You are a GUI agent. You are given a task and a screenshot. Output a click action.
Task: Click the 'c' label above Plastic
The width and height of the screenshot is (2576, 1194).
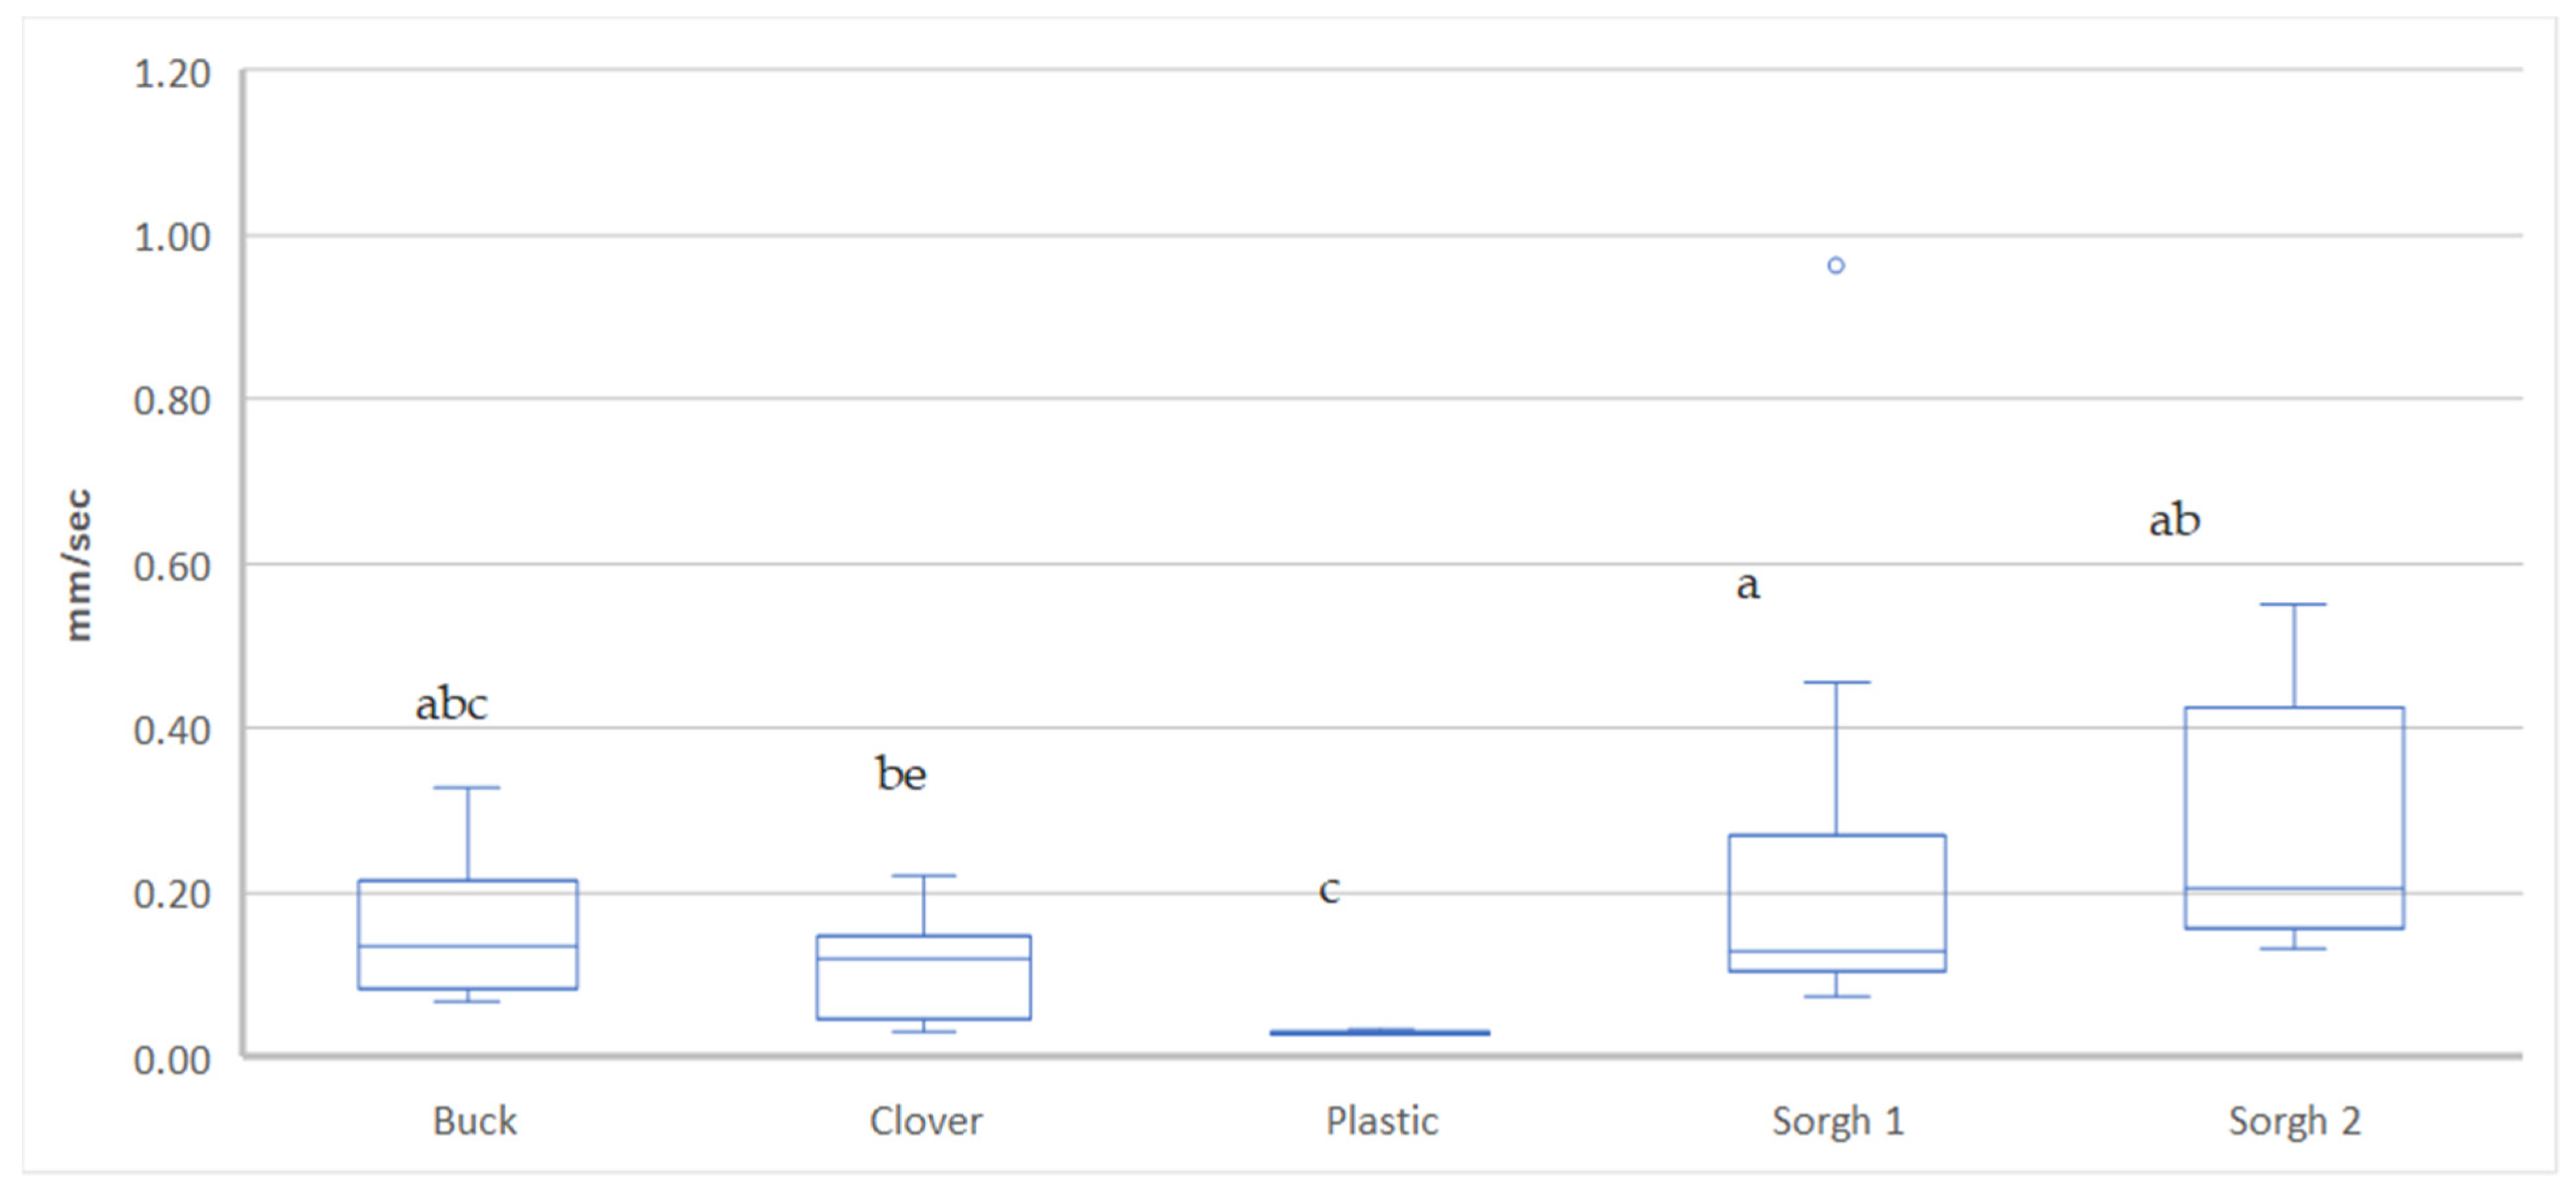[1329, 889]
